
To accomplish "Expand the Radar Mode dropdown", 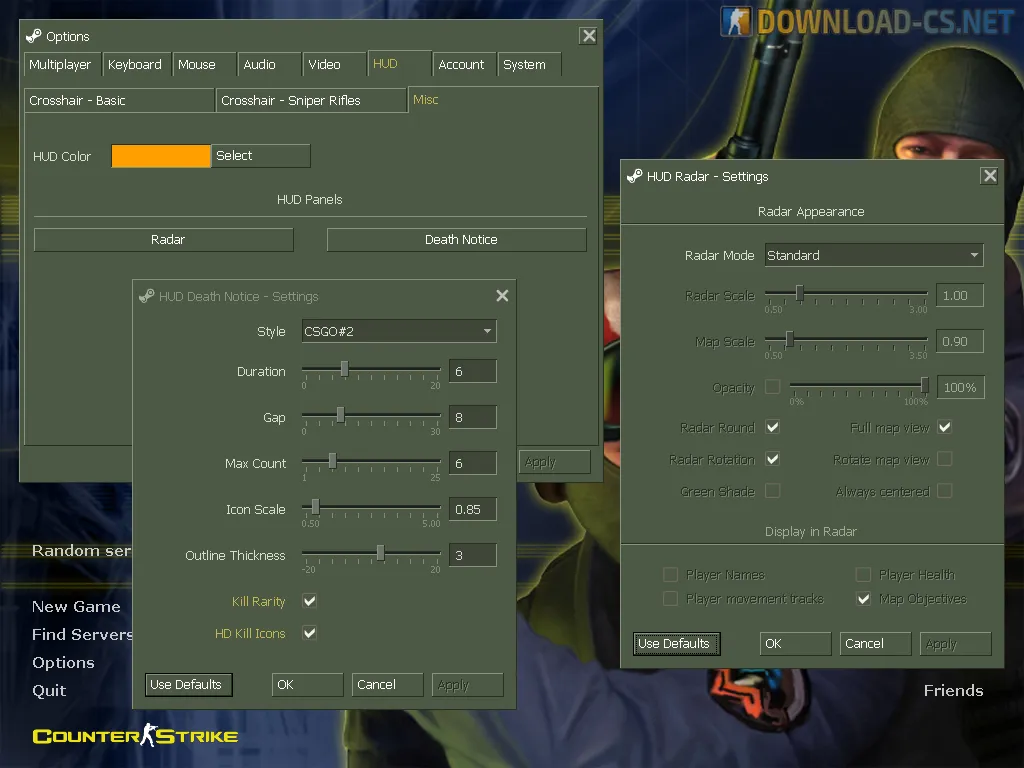I will (874, 255).
